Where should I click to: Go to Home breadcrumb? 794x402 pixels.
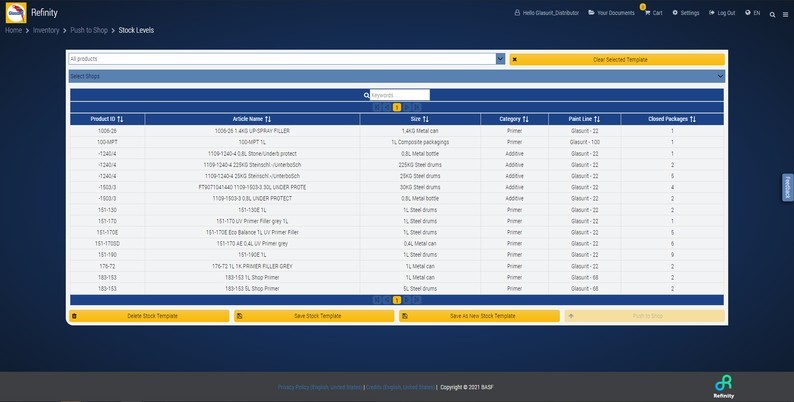click(14, 30)
